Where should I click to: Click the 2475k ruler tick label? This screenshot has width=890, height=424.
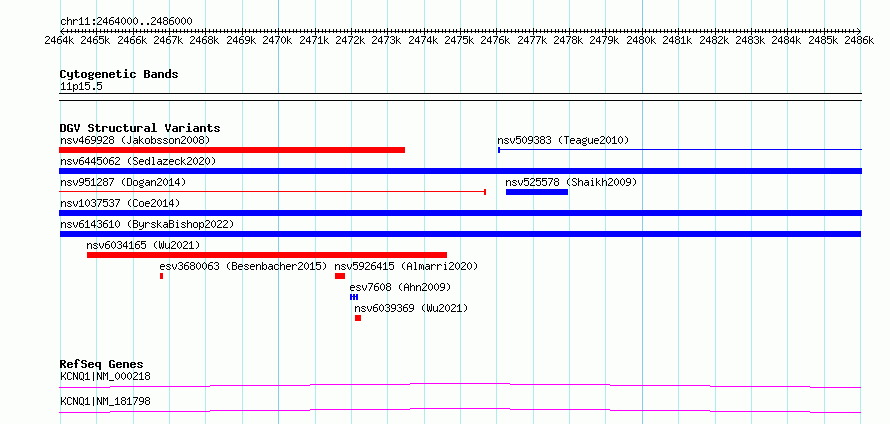point(460,40)
